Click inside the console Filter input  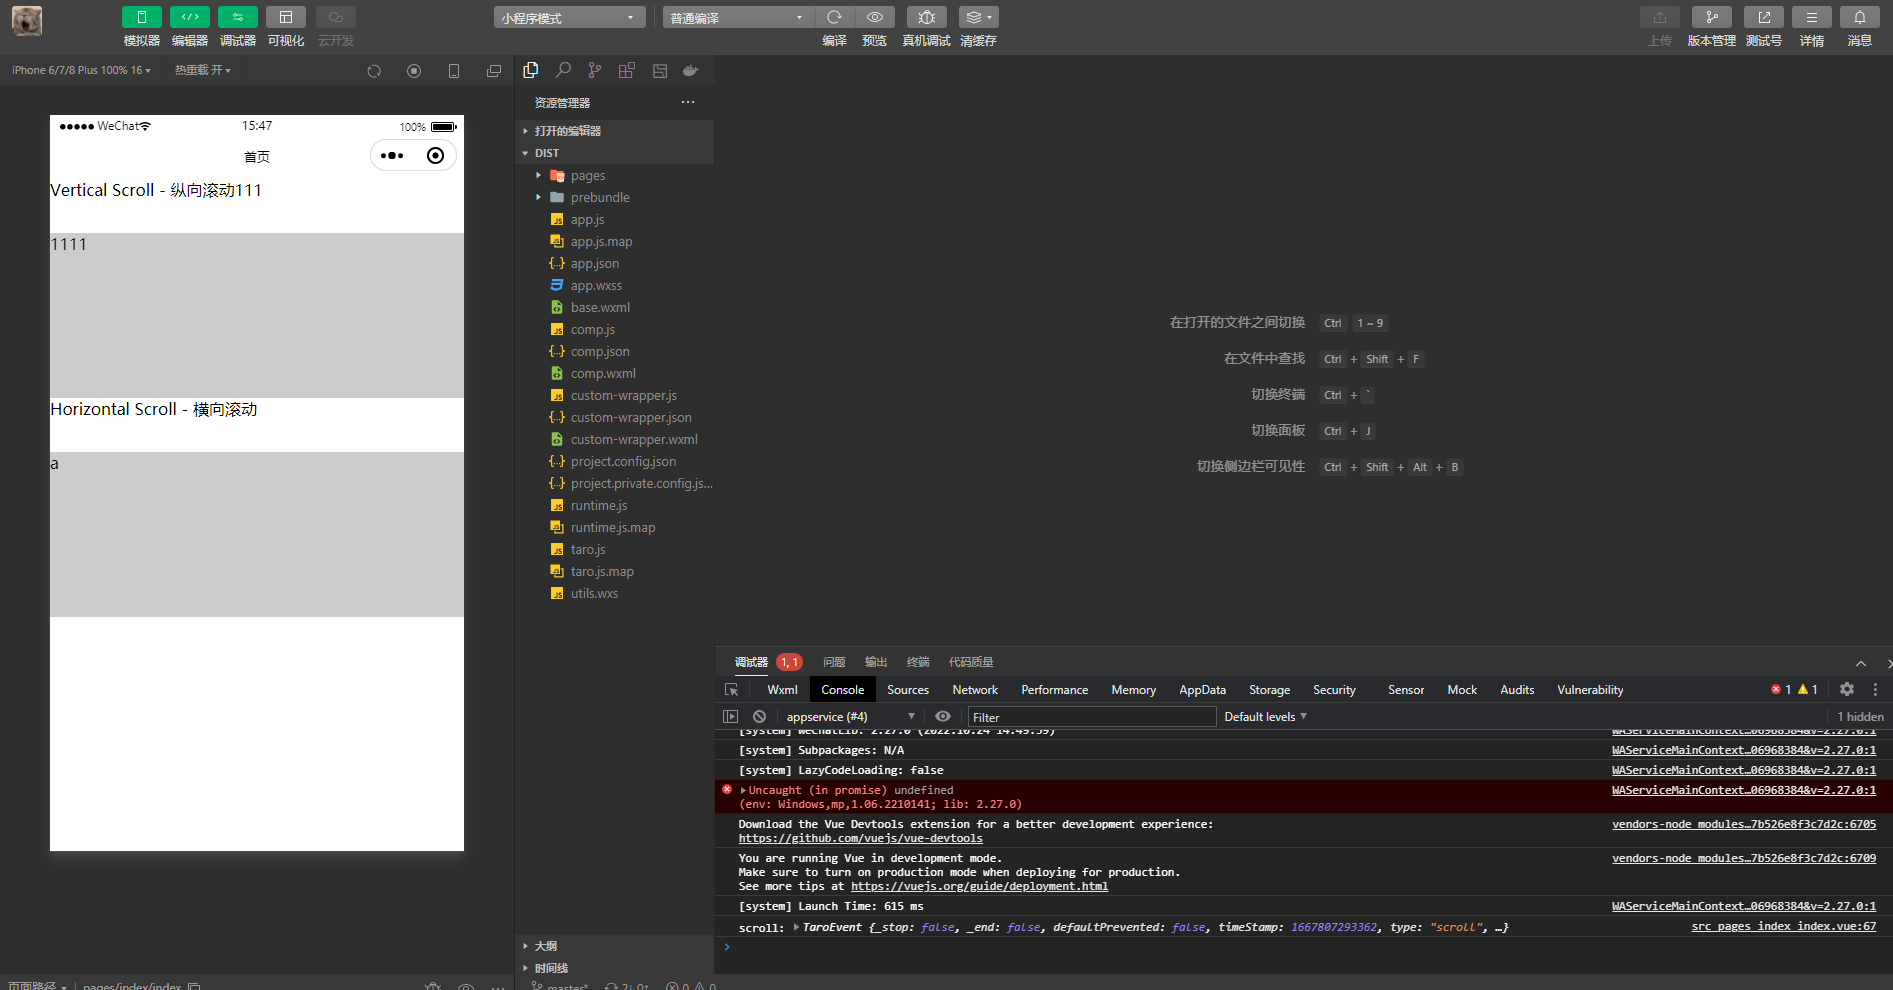[x=1090, y=716]
